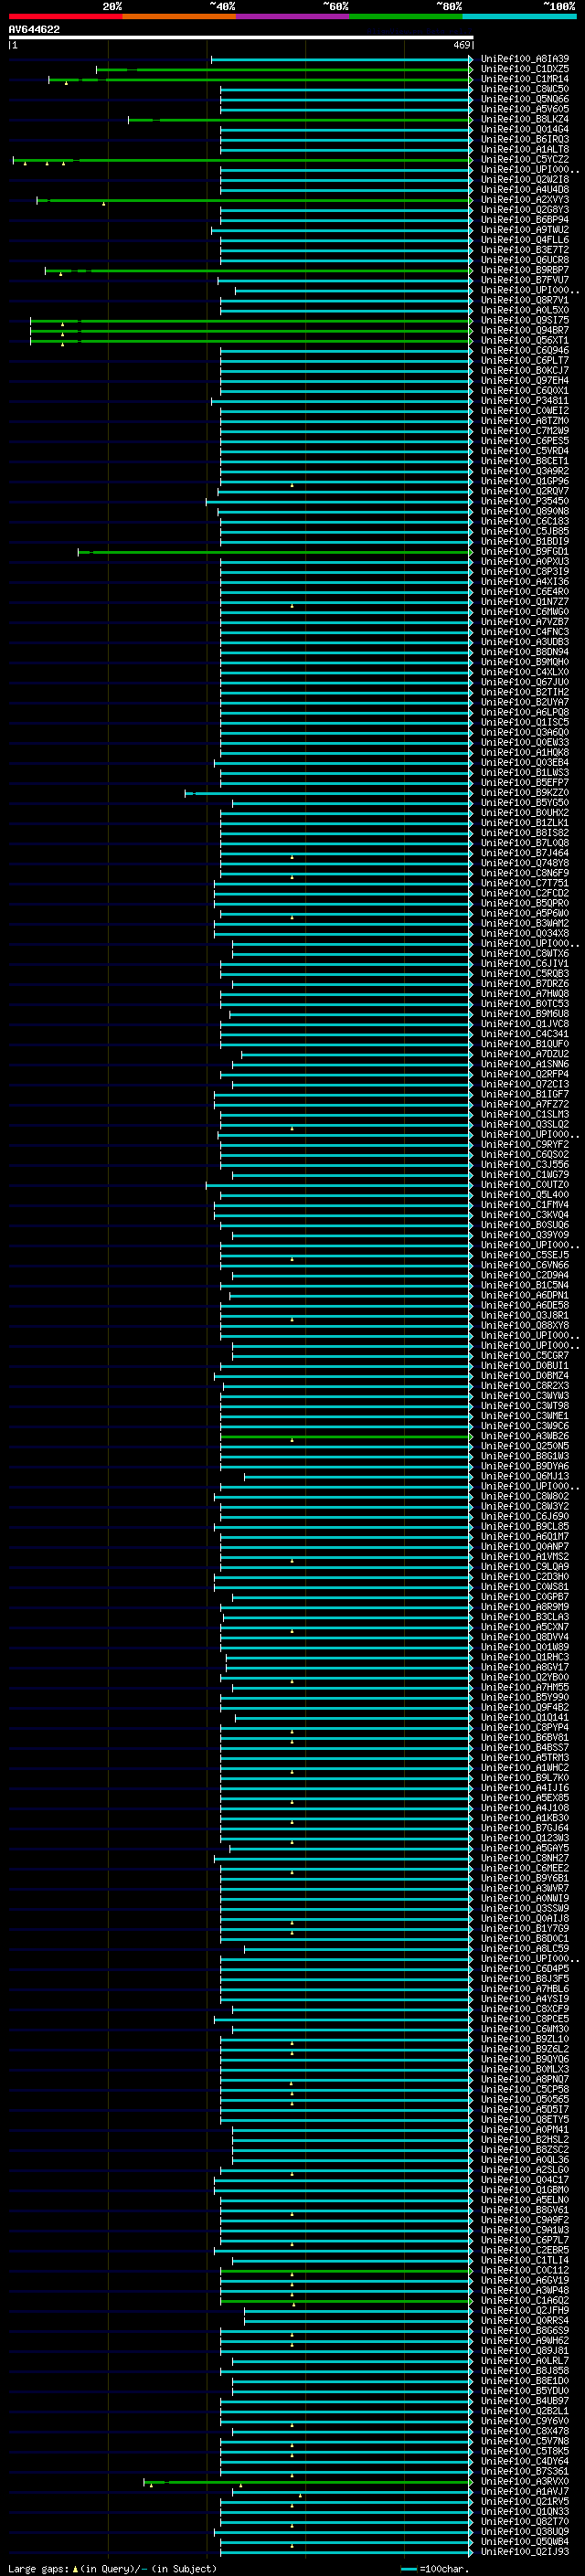
Task: Select label UniRef100_Q6MJ13
Action: [524, 1476]
